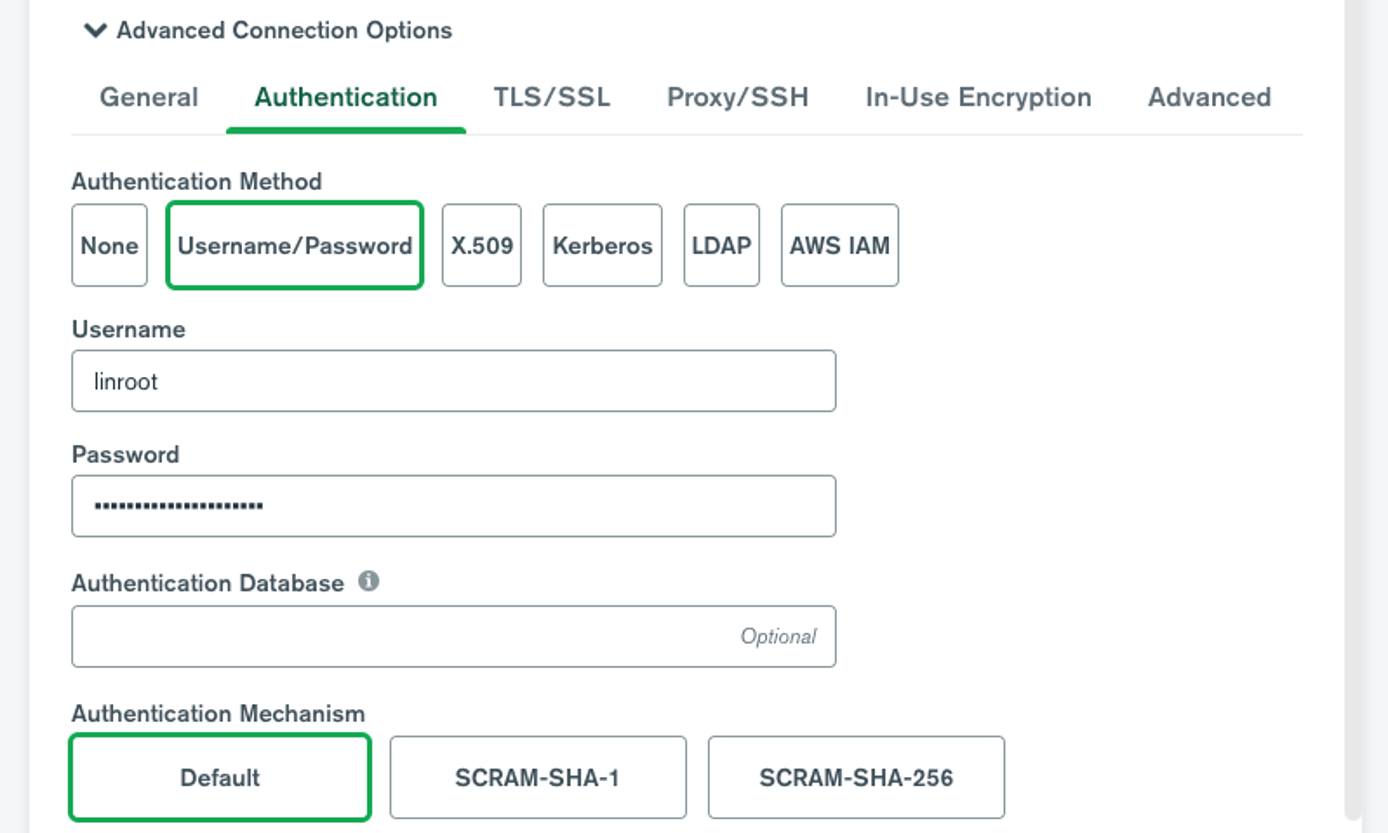Pick AWS IAM as authentication method
The image size is (1388, 833).
839,245
